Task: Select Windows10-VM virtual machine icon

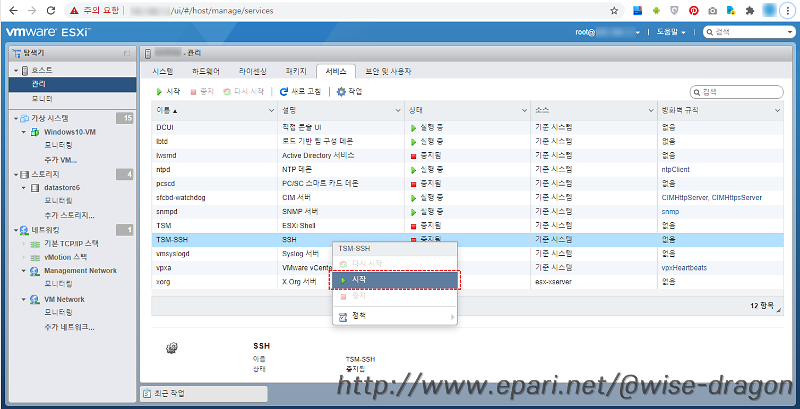Action: (35, 132)
